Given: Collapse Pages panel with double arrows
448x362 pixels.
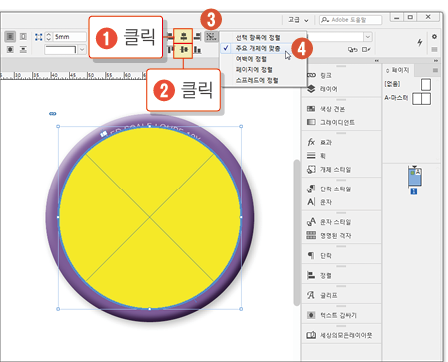Looking at the screenshot, I should coord(436,61).
